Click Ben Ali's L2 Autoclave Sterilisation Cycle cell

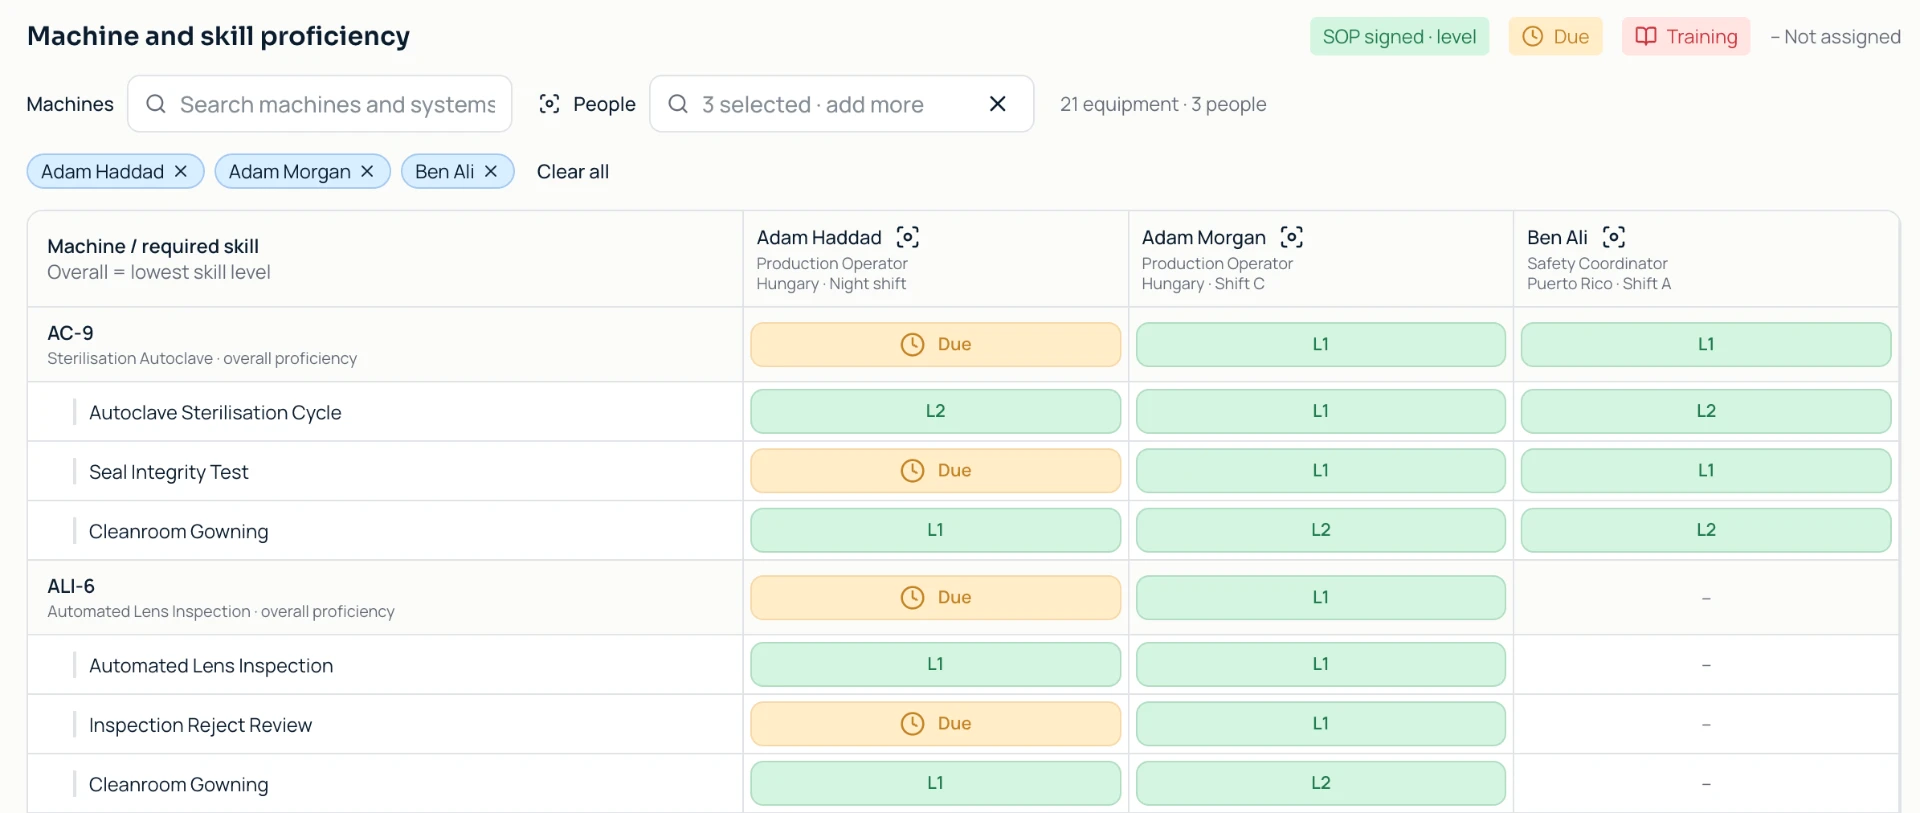(x=1706, y=411)
